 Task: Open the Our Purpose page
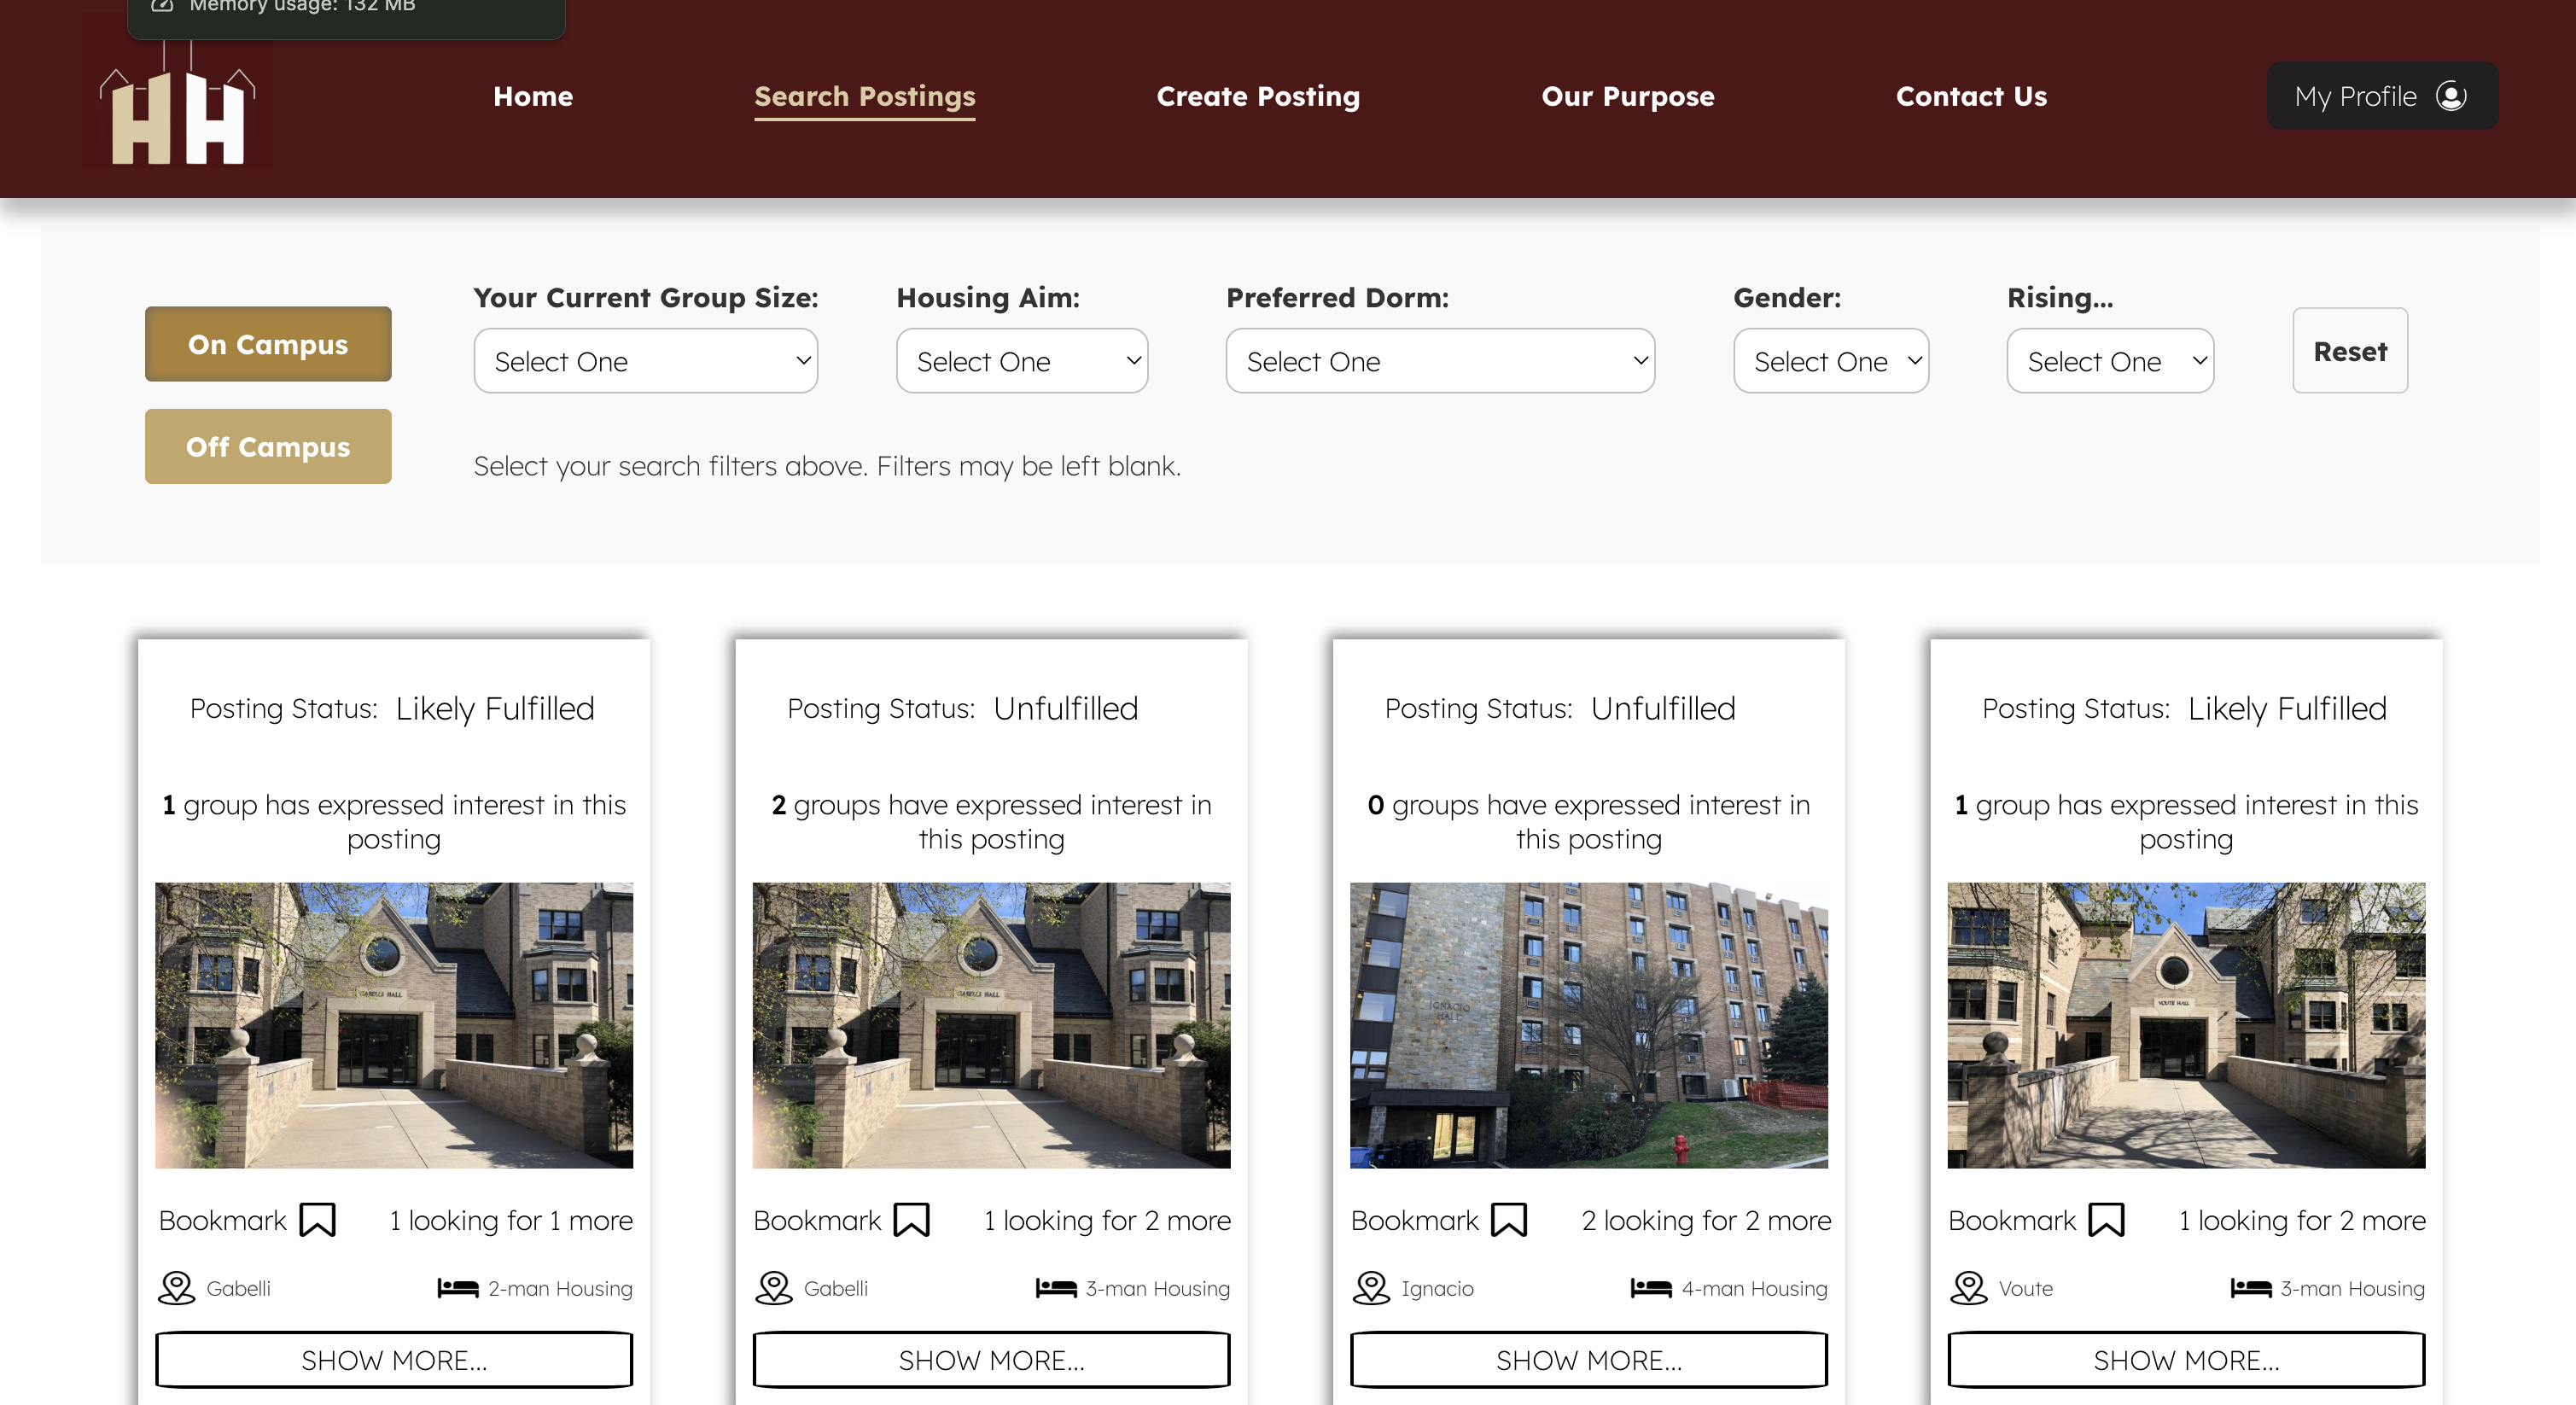[x=1627, y=96]
